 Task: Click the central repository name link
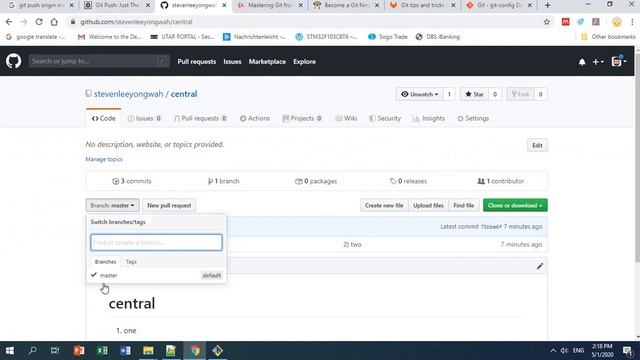click(x=184, y=94)
